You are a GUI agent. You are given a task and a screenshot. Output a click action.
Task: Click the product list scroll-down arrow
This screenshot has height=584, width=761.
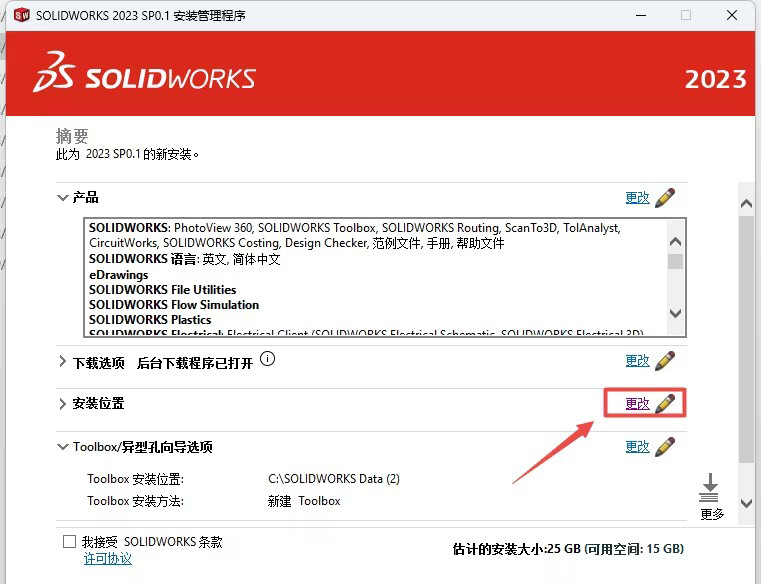point(675,314)
